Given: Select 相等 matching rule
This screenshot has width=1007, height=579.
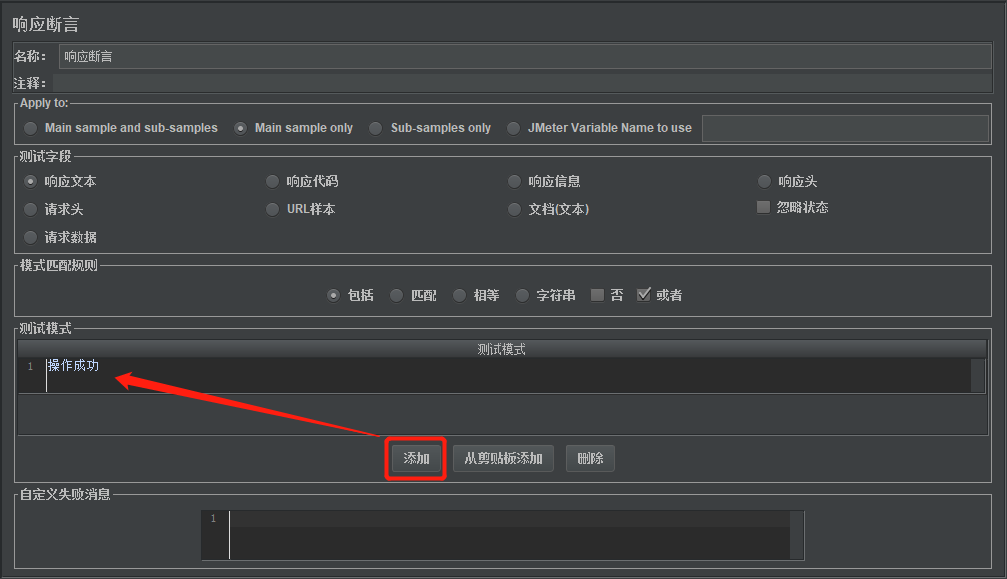Looking at the screenshot, I should tap(476, 295).
